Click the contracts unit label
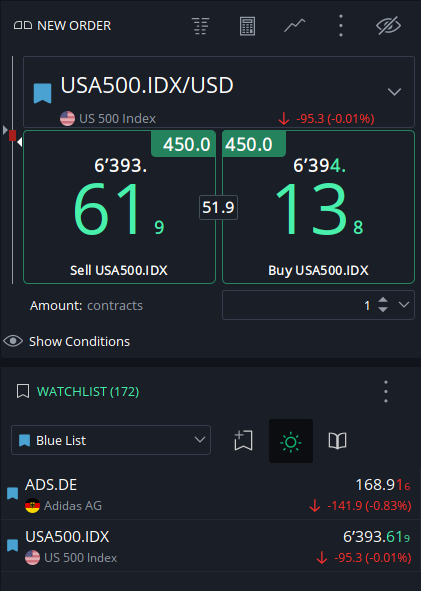Viewport: 421px width, 591px height. pyautogui.click(x=115, y=305)
